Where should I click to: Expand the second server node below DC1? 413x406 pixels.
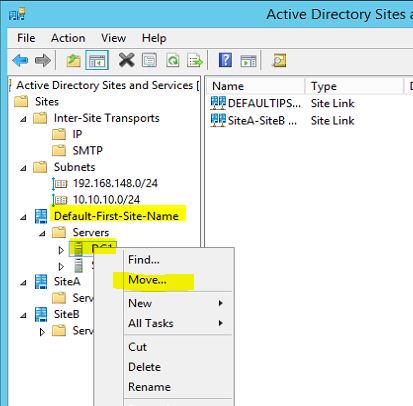(x=61, y=266)
